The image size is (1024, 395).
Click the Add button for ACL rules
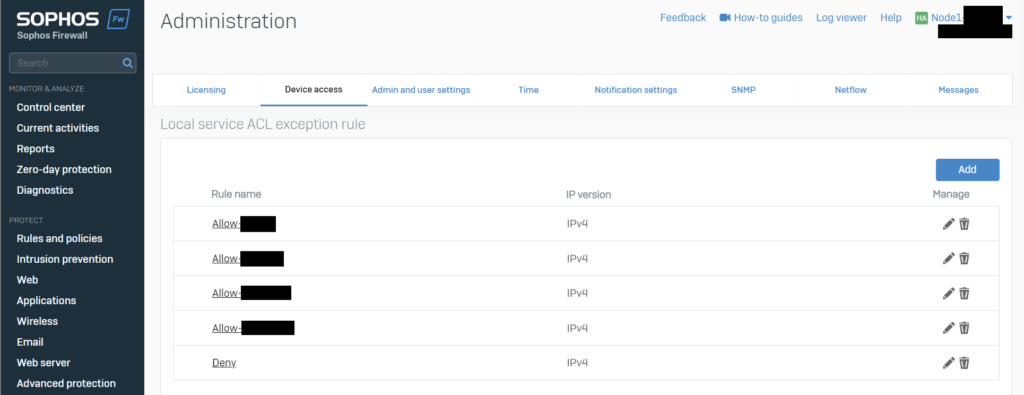coord(967,170)
